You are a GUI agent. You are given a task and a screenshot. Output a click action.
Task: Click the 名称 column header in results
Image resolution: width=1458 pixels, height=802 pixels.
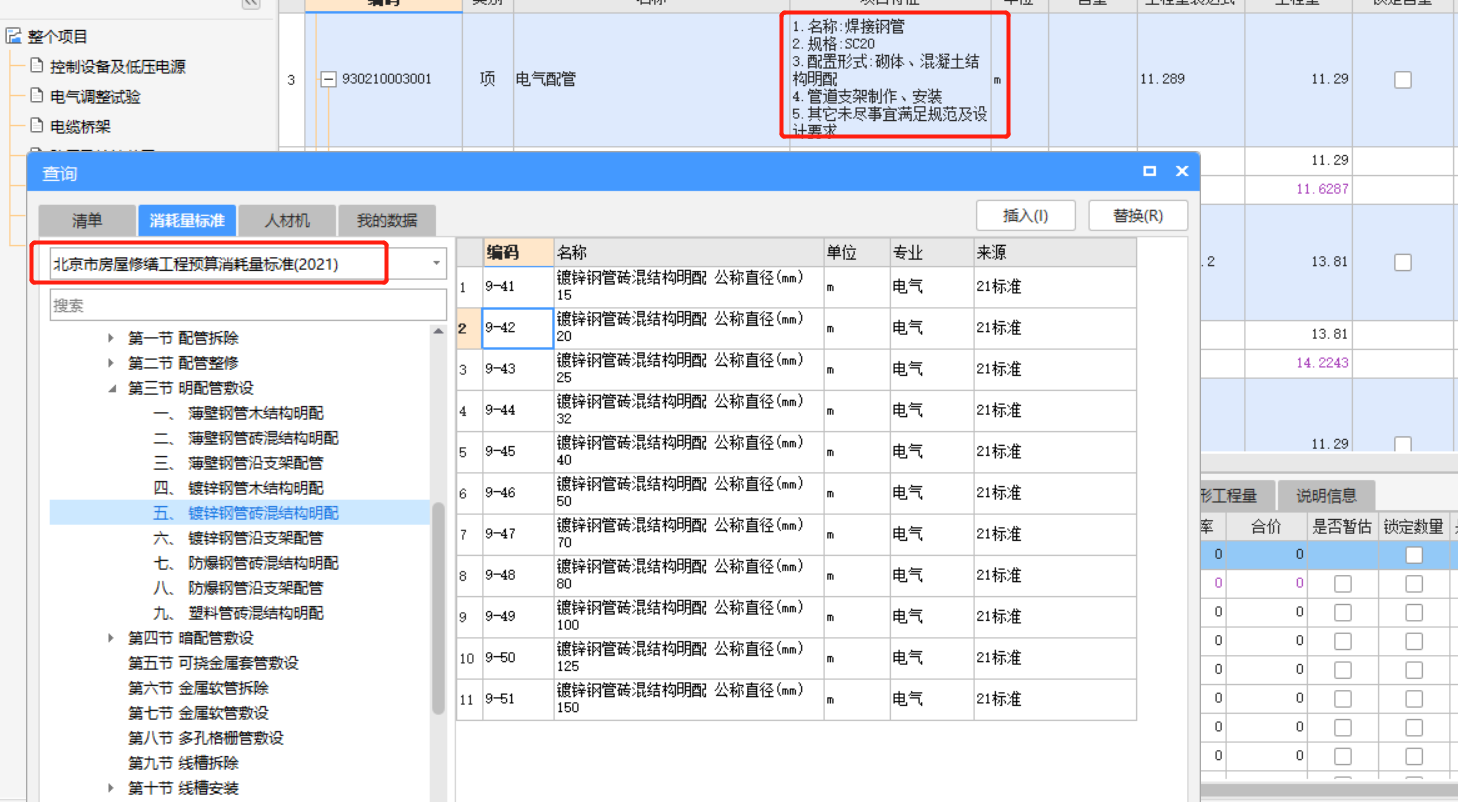tap(689, 252)
